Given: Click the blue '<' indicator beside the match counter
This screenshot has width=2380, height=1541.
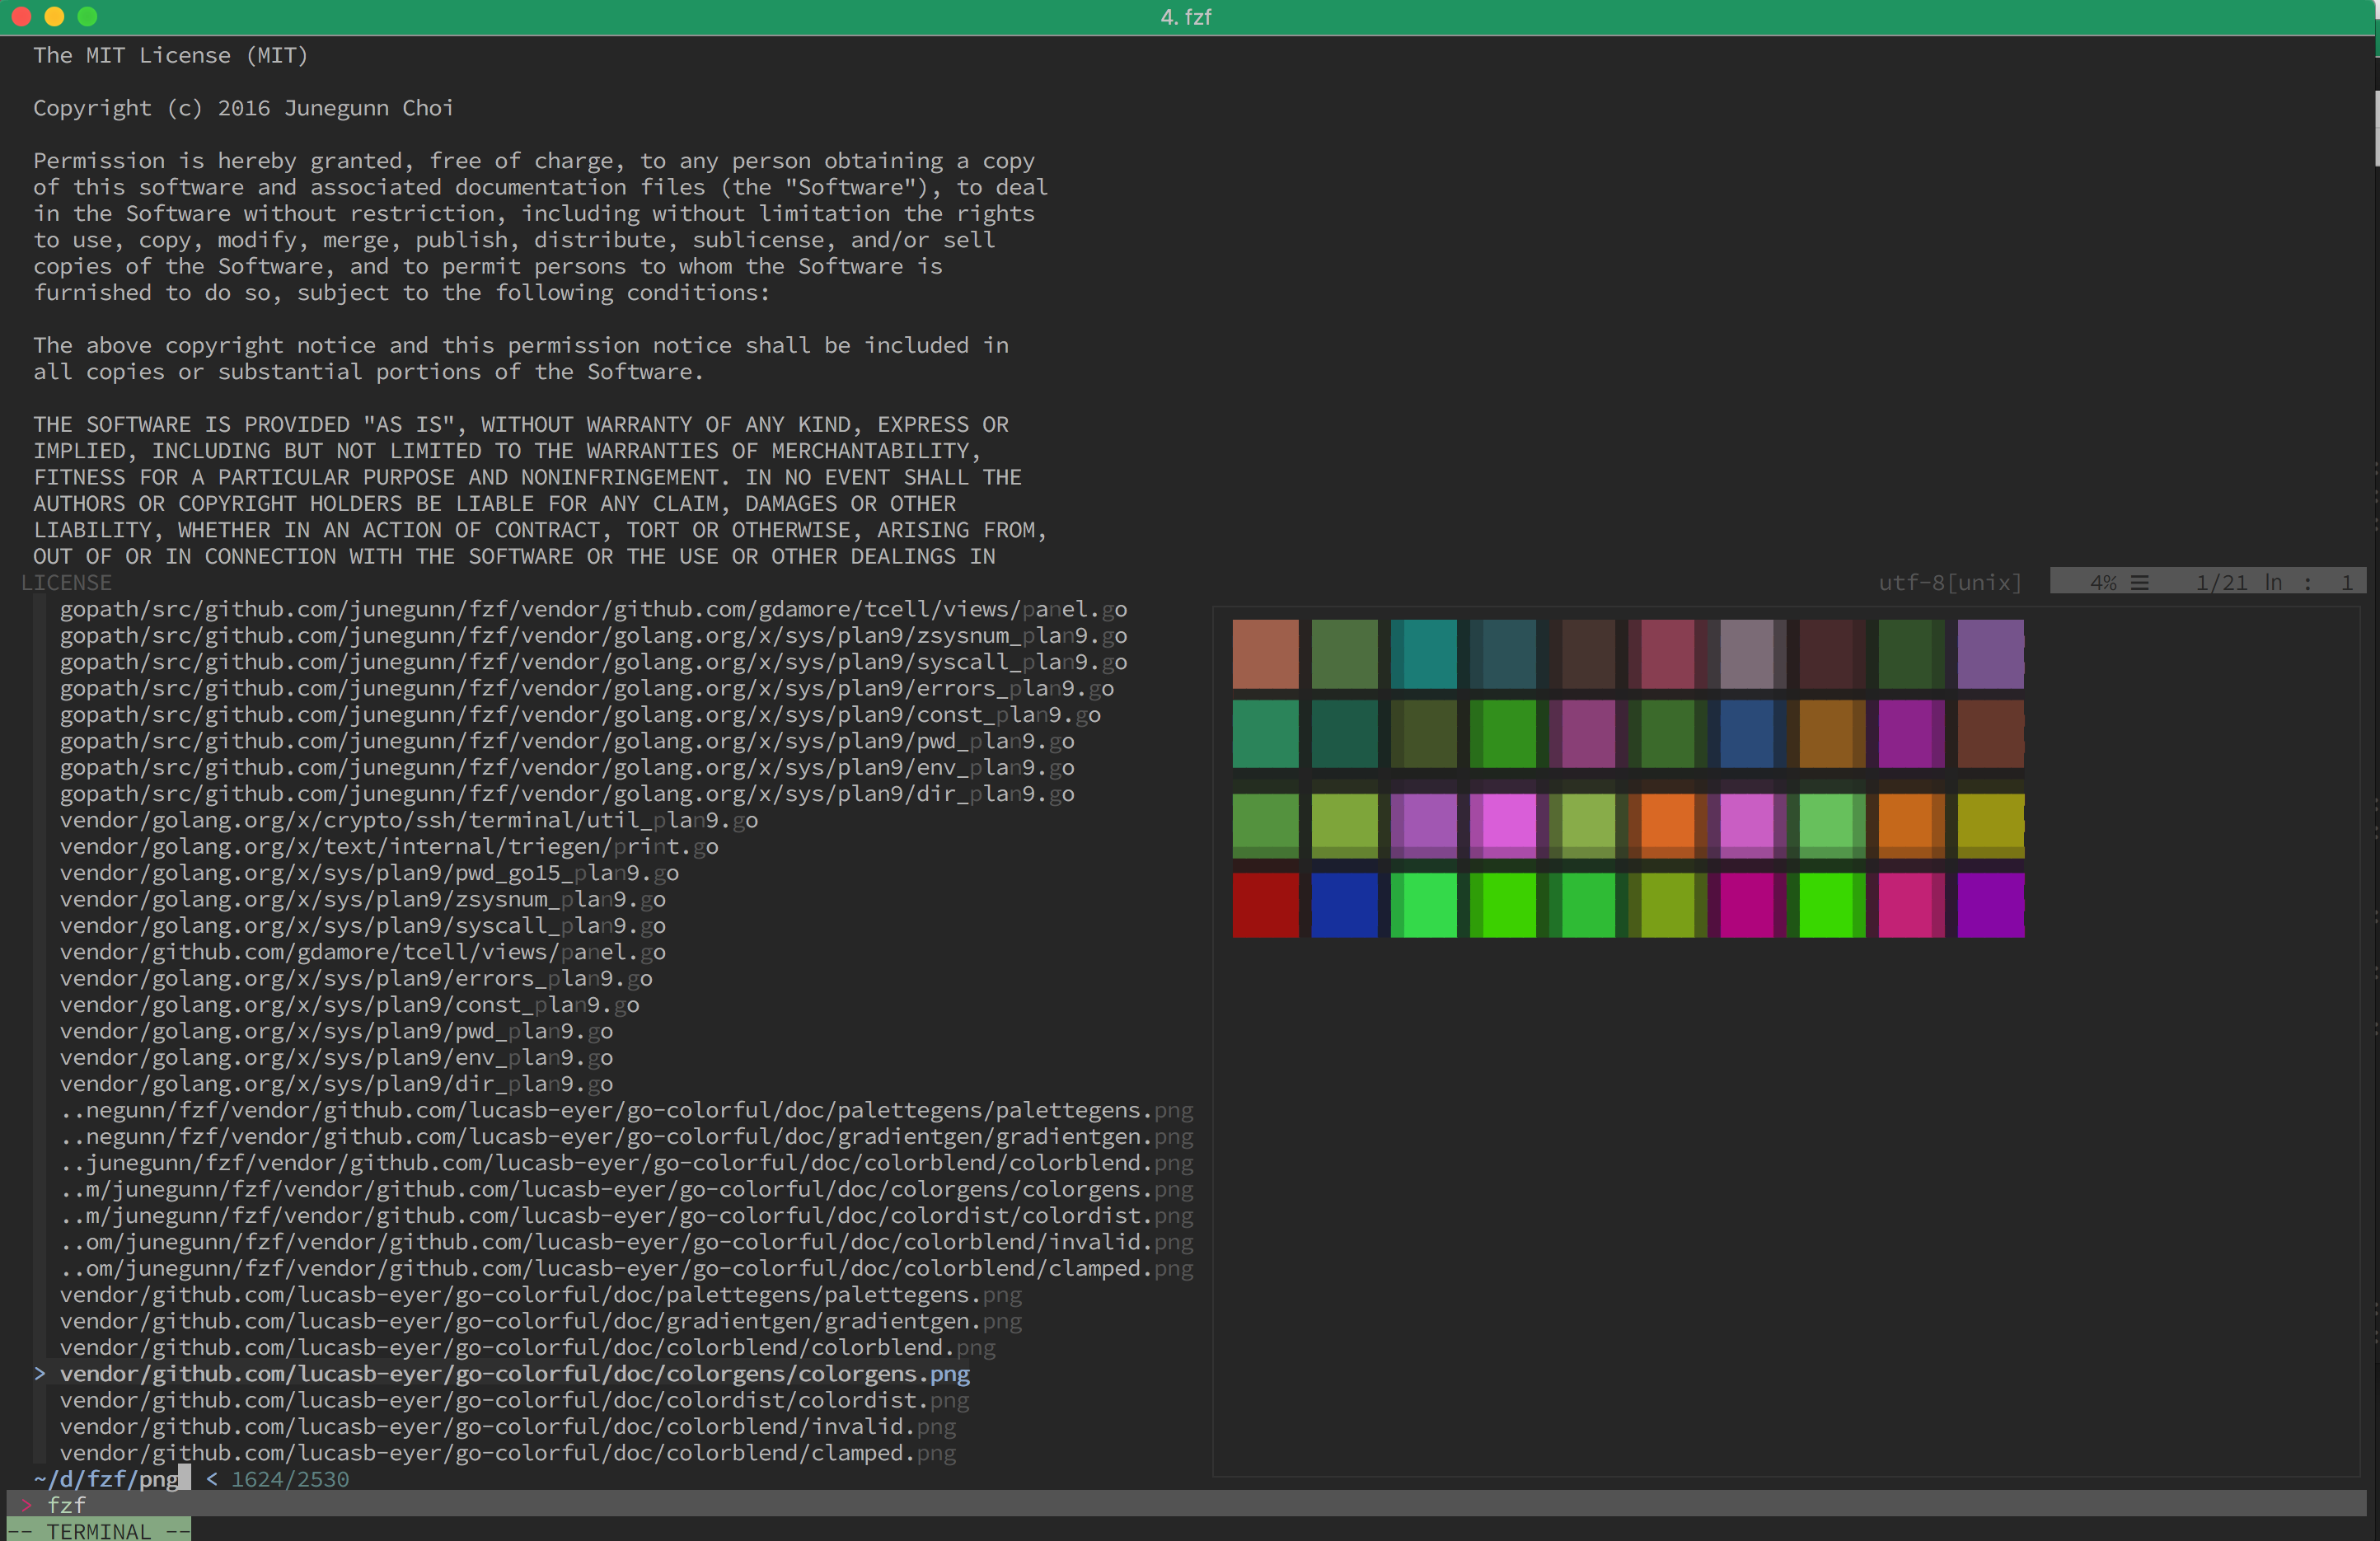Looking at the screenshot, I should click(x=211, y=1479).
